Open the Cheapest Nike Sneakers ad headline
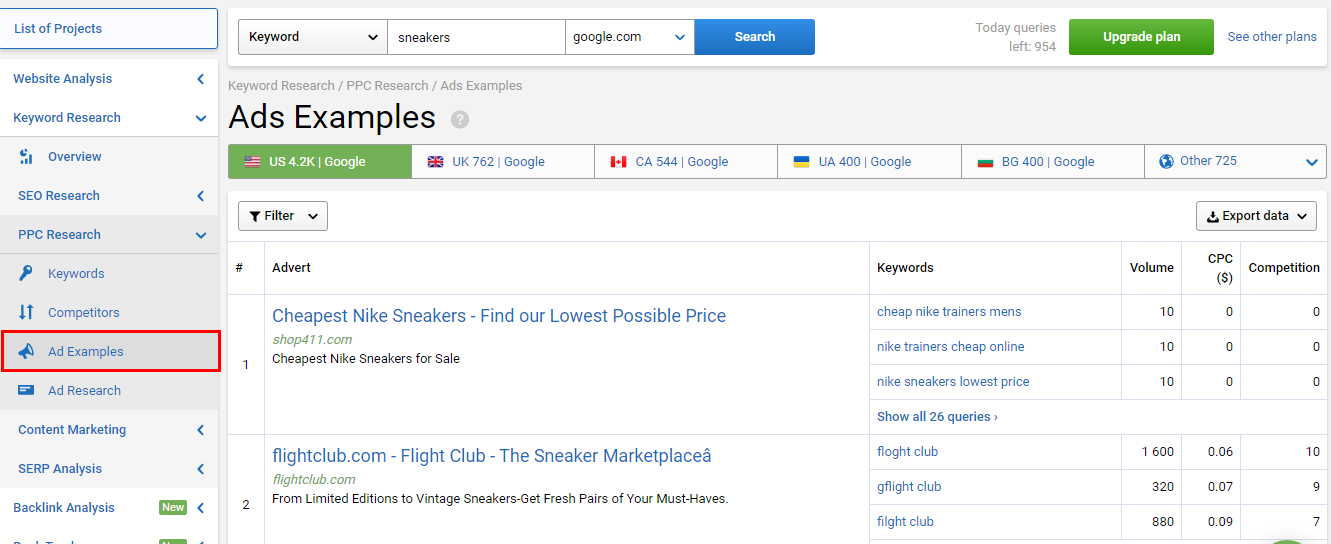The width and height of the screenshot is (1331, 544). tap(499, 316)
